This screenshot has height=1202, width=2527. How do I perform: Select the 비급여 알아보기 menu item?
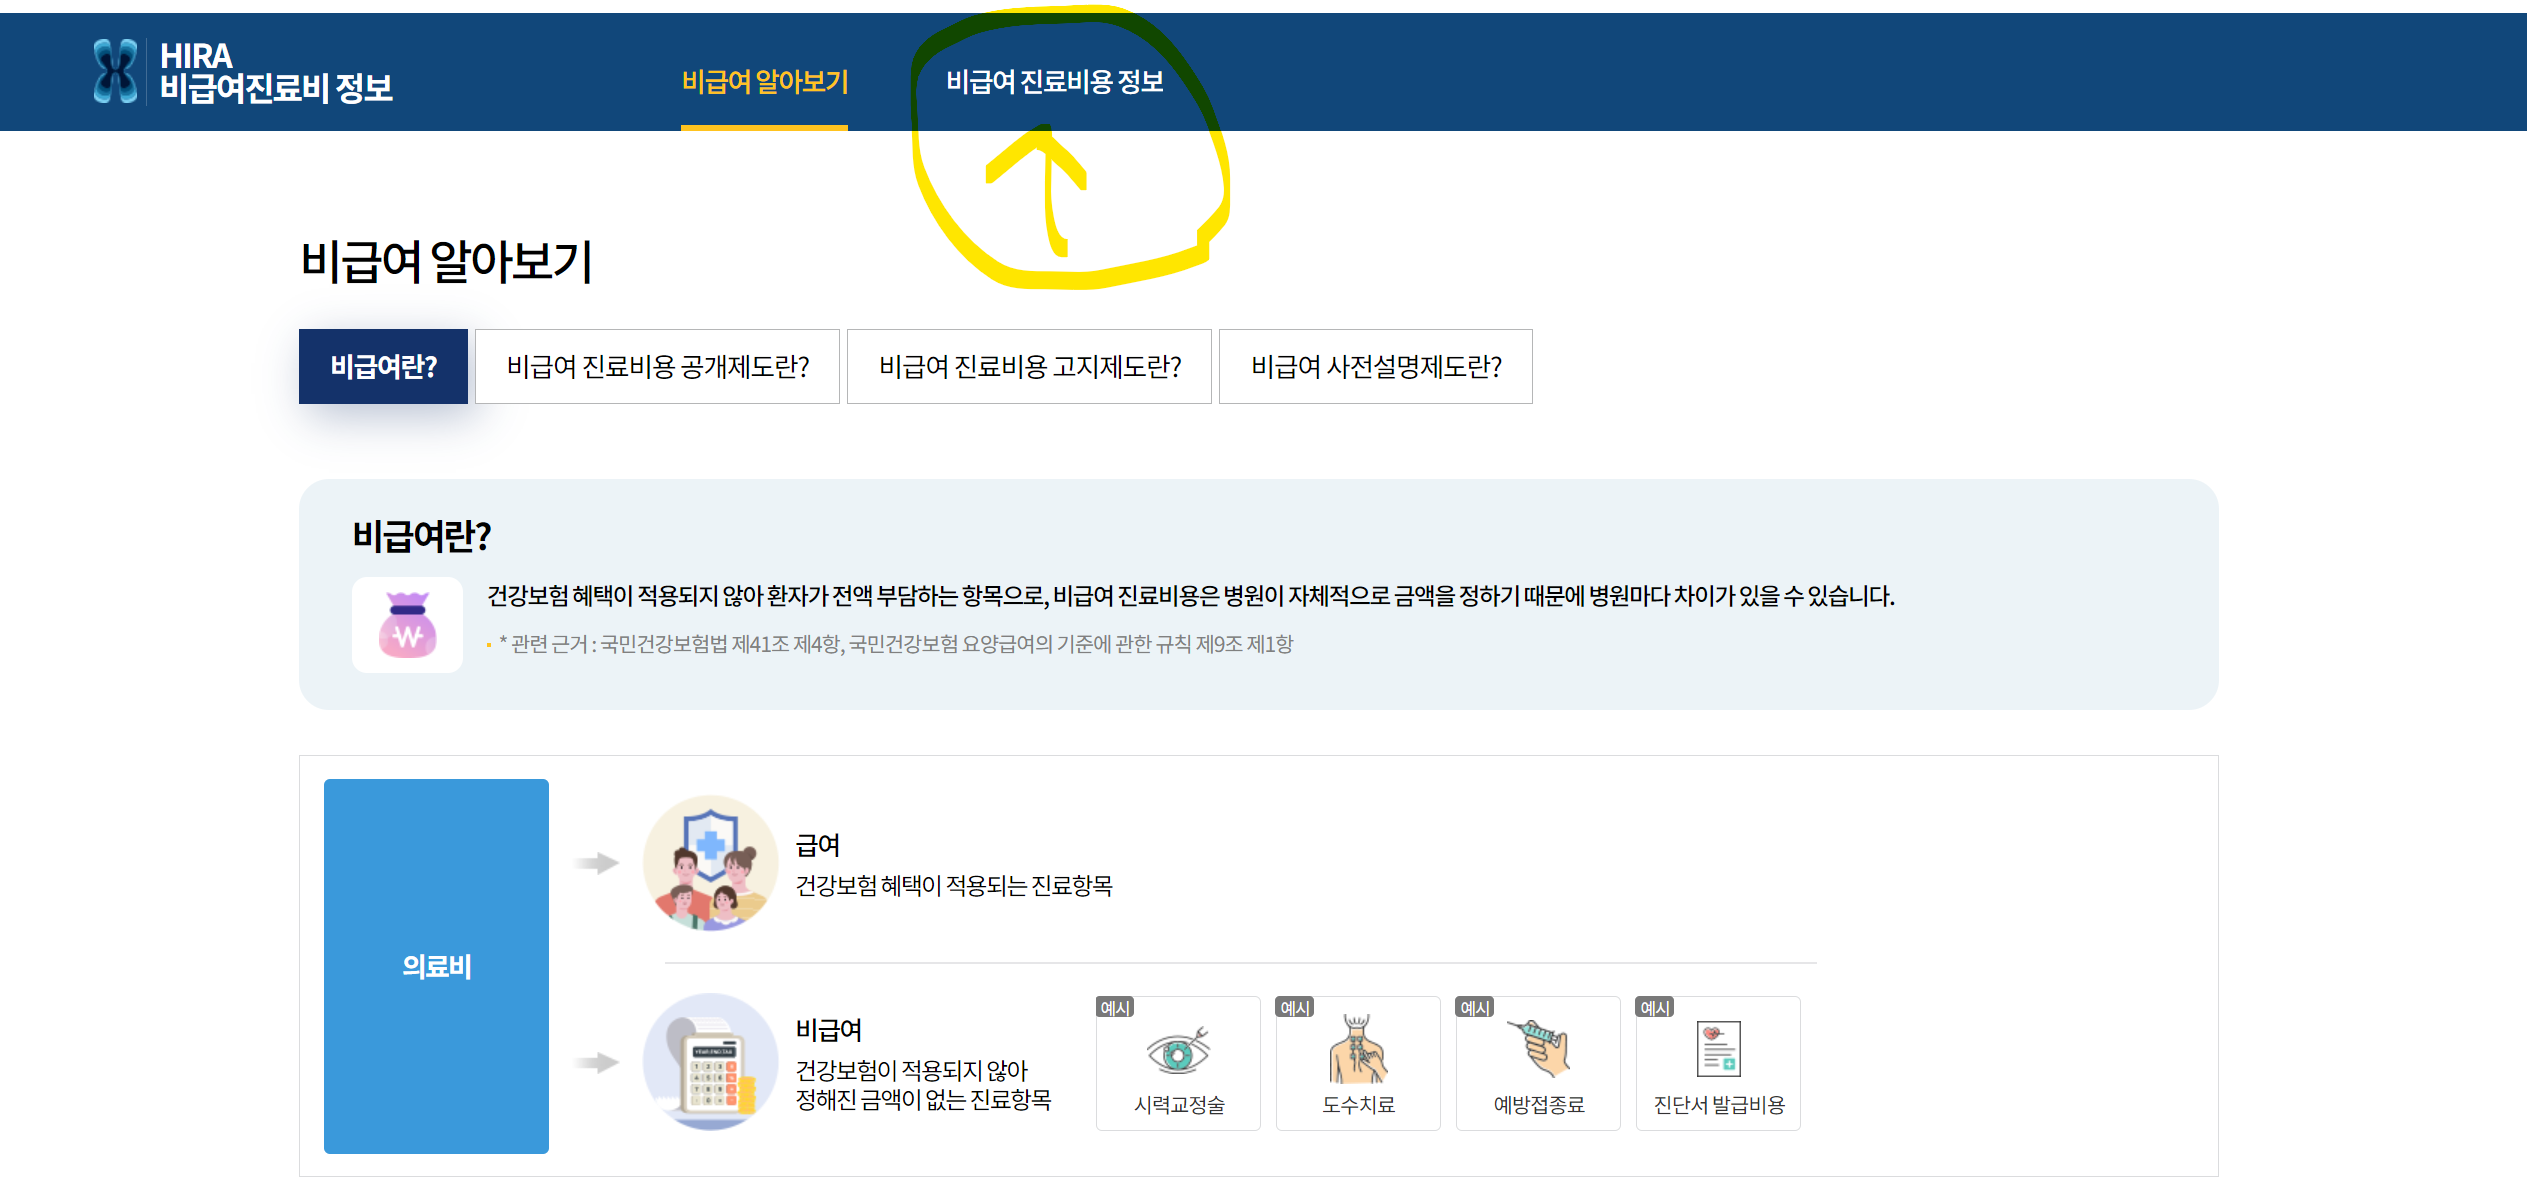[765, 81]
